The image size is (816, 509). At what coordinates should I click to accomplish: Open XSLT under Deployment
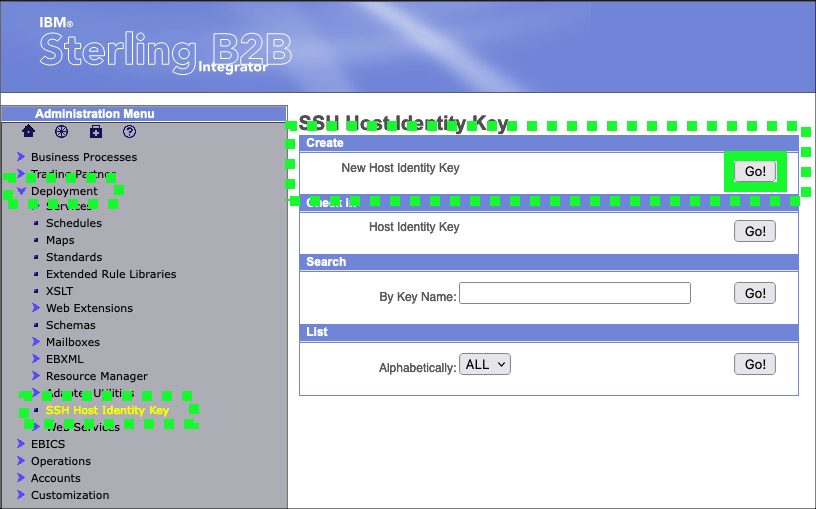(x=59, y=291)
